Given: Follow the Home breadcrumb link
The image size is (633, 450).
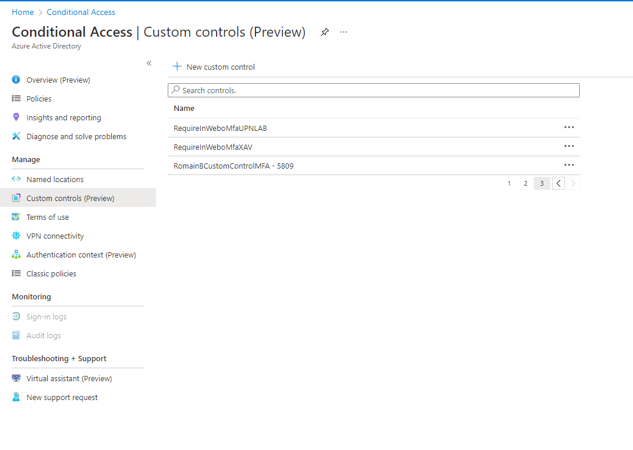Looking at the screenshot, I should pyautogui.click(x=22, y=12).
